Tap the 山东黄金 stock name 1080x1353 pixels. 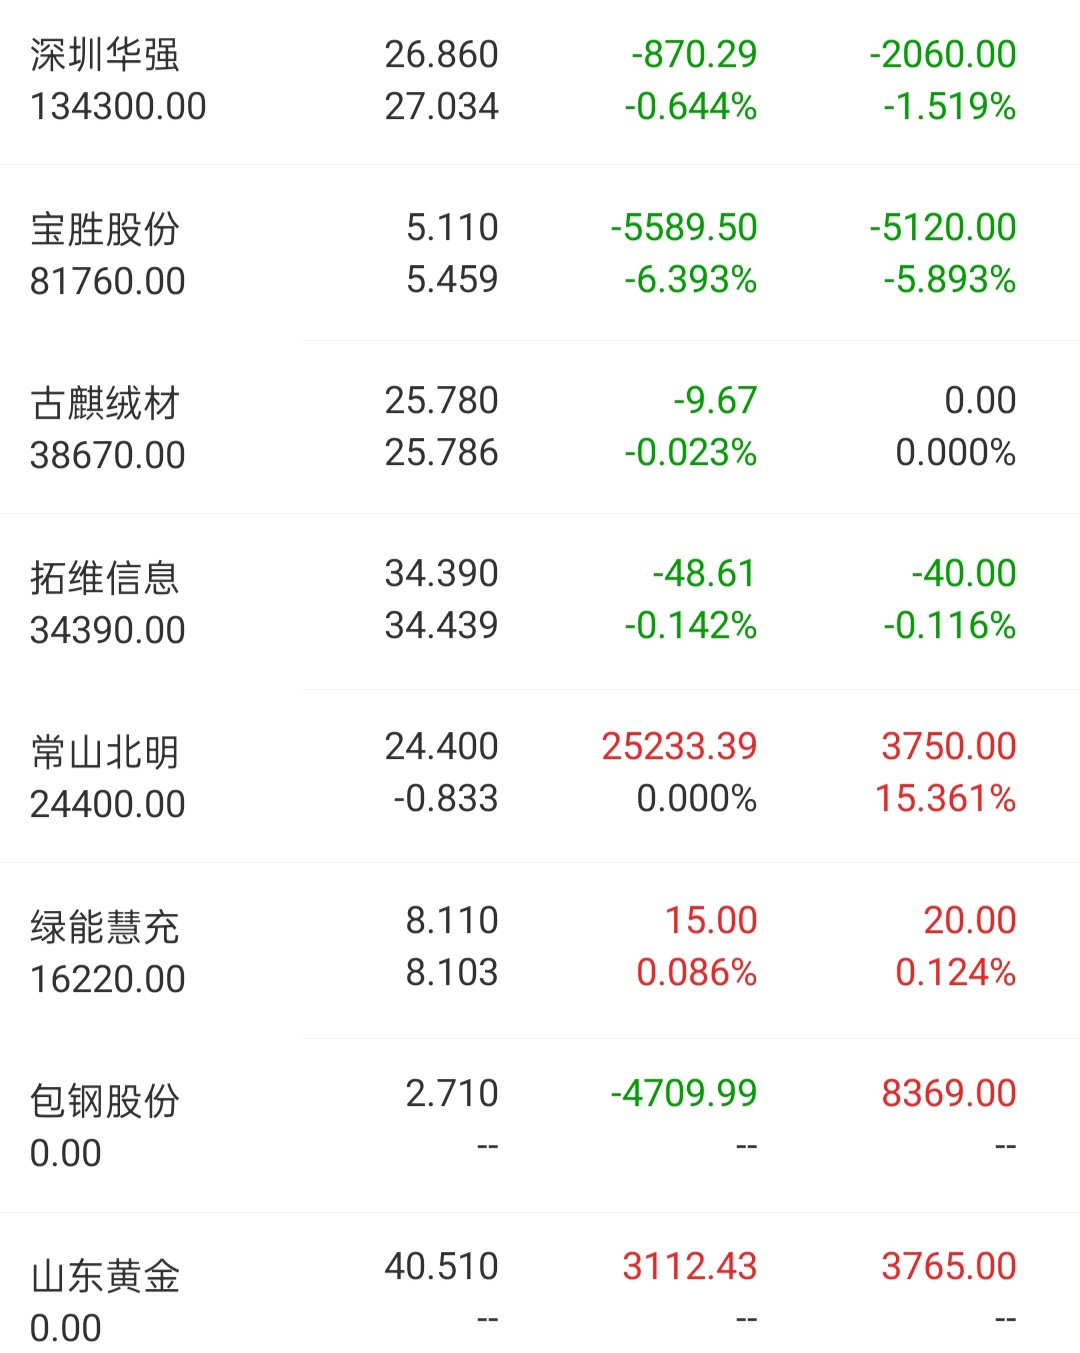[105, 1276]
